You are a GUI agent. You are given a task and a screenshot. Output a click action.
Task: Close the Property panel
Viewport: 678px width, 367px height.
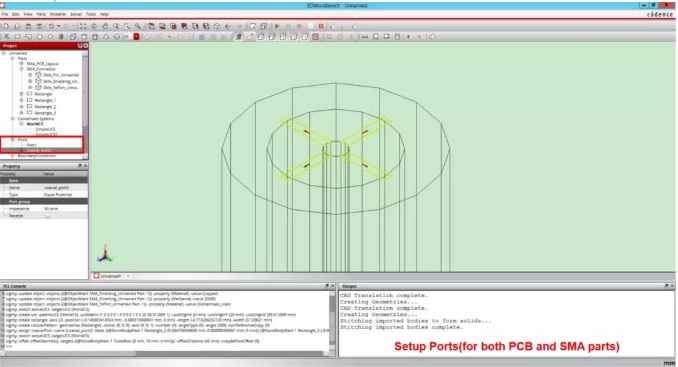[x=85, y=166]
